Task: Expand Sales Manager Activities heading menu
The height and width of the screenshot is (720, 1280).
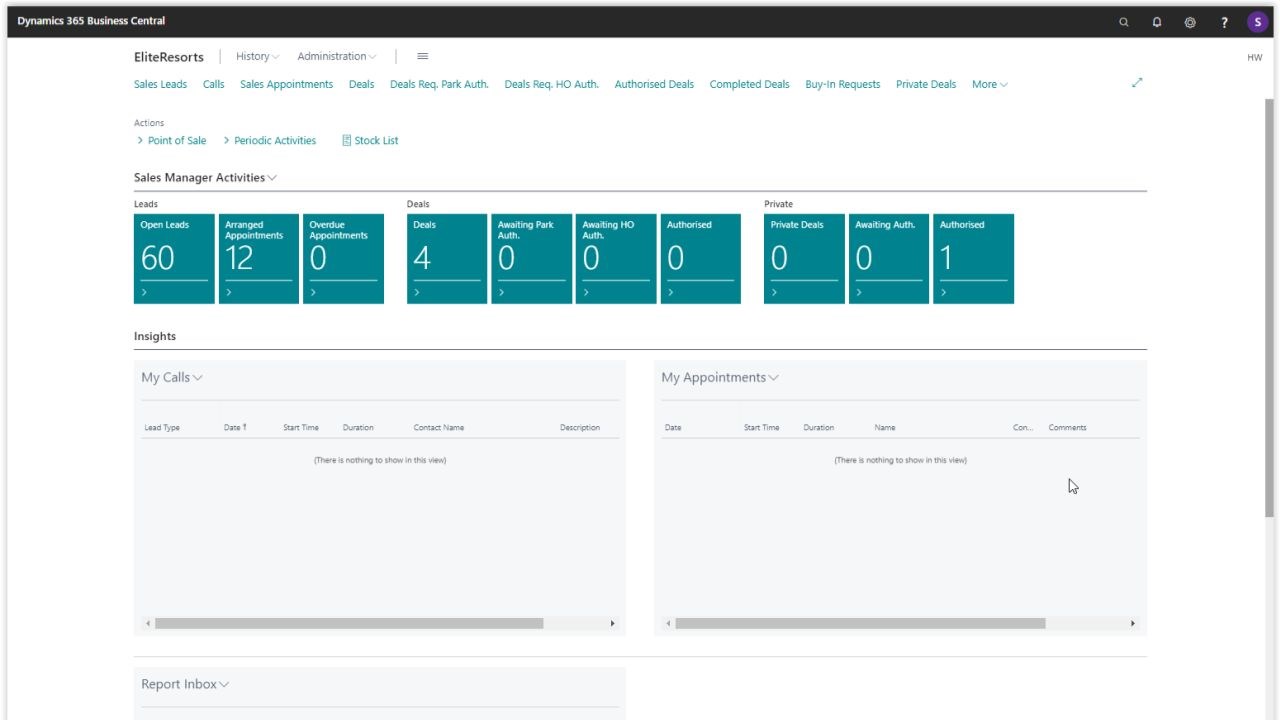Action: (x=205, y=178)
